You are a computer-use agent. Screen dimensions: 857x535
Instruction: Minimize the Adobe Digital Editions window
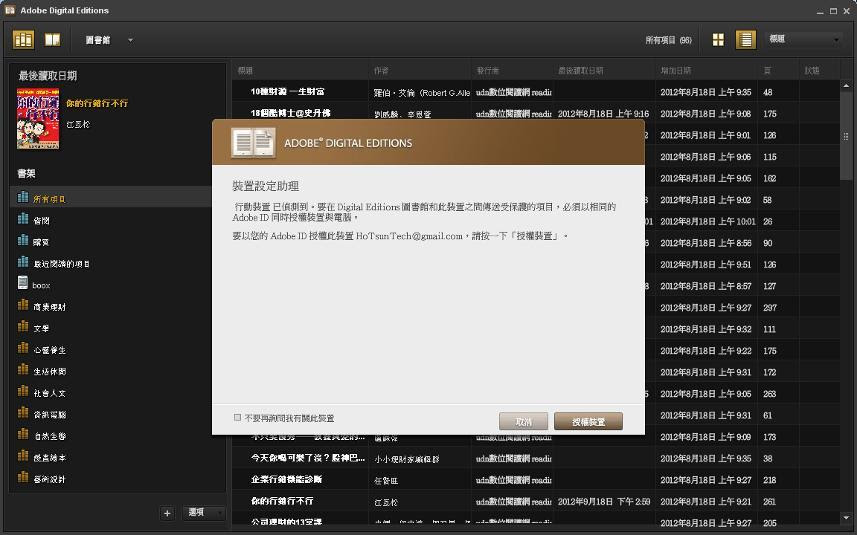[820, 11]
